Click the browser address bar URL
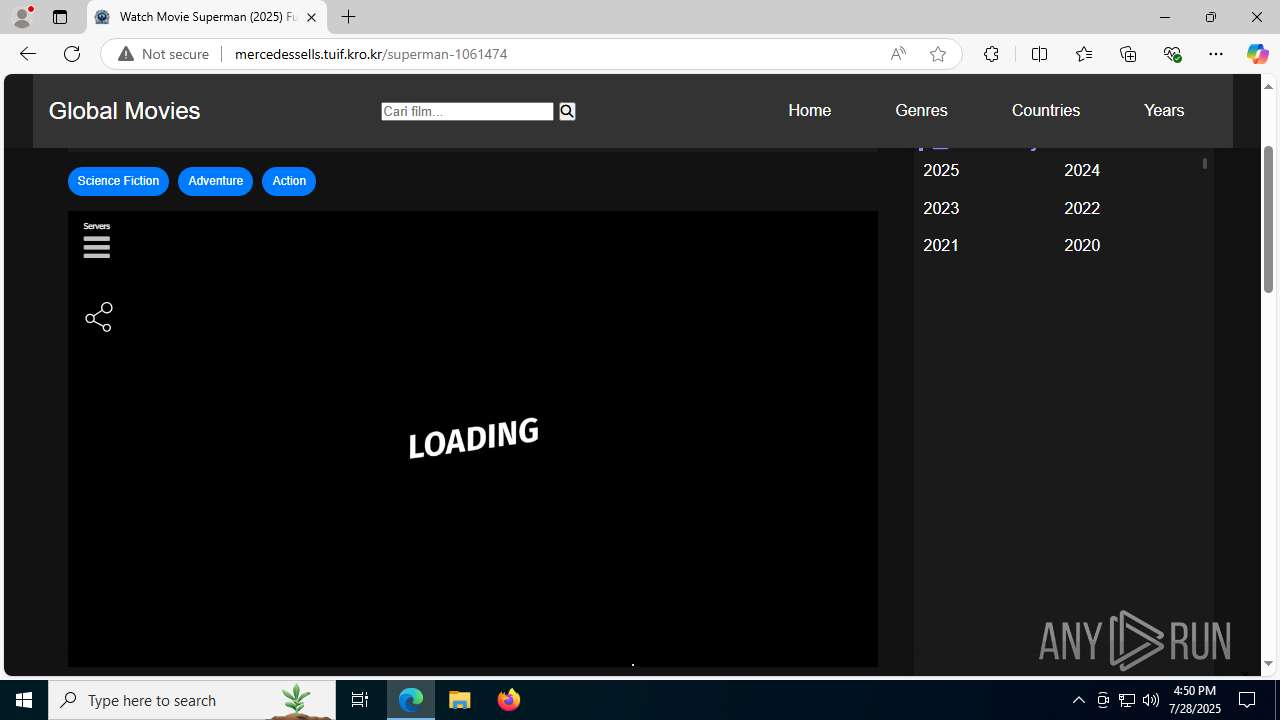The height and width of the screenshot is (720, 1280). coord(371,54)
